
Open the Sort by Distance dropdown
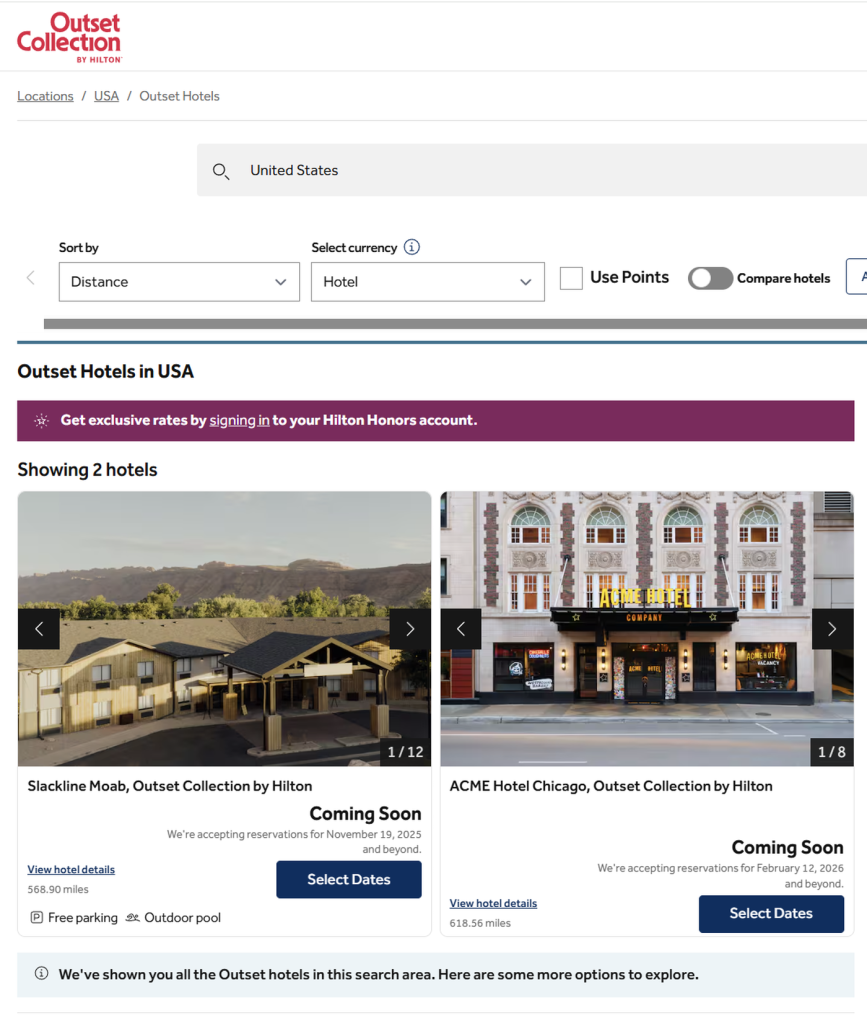179,282
